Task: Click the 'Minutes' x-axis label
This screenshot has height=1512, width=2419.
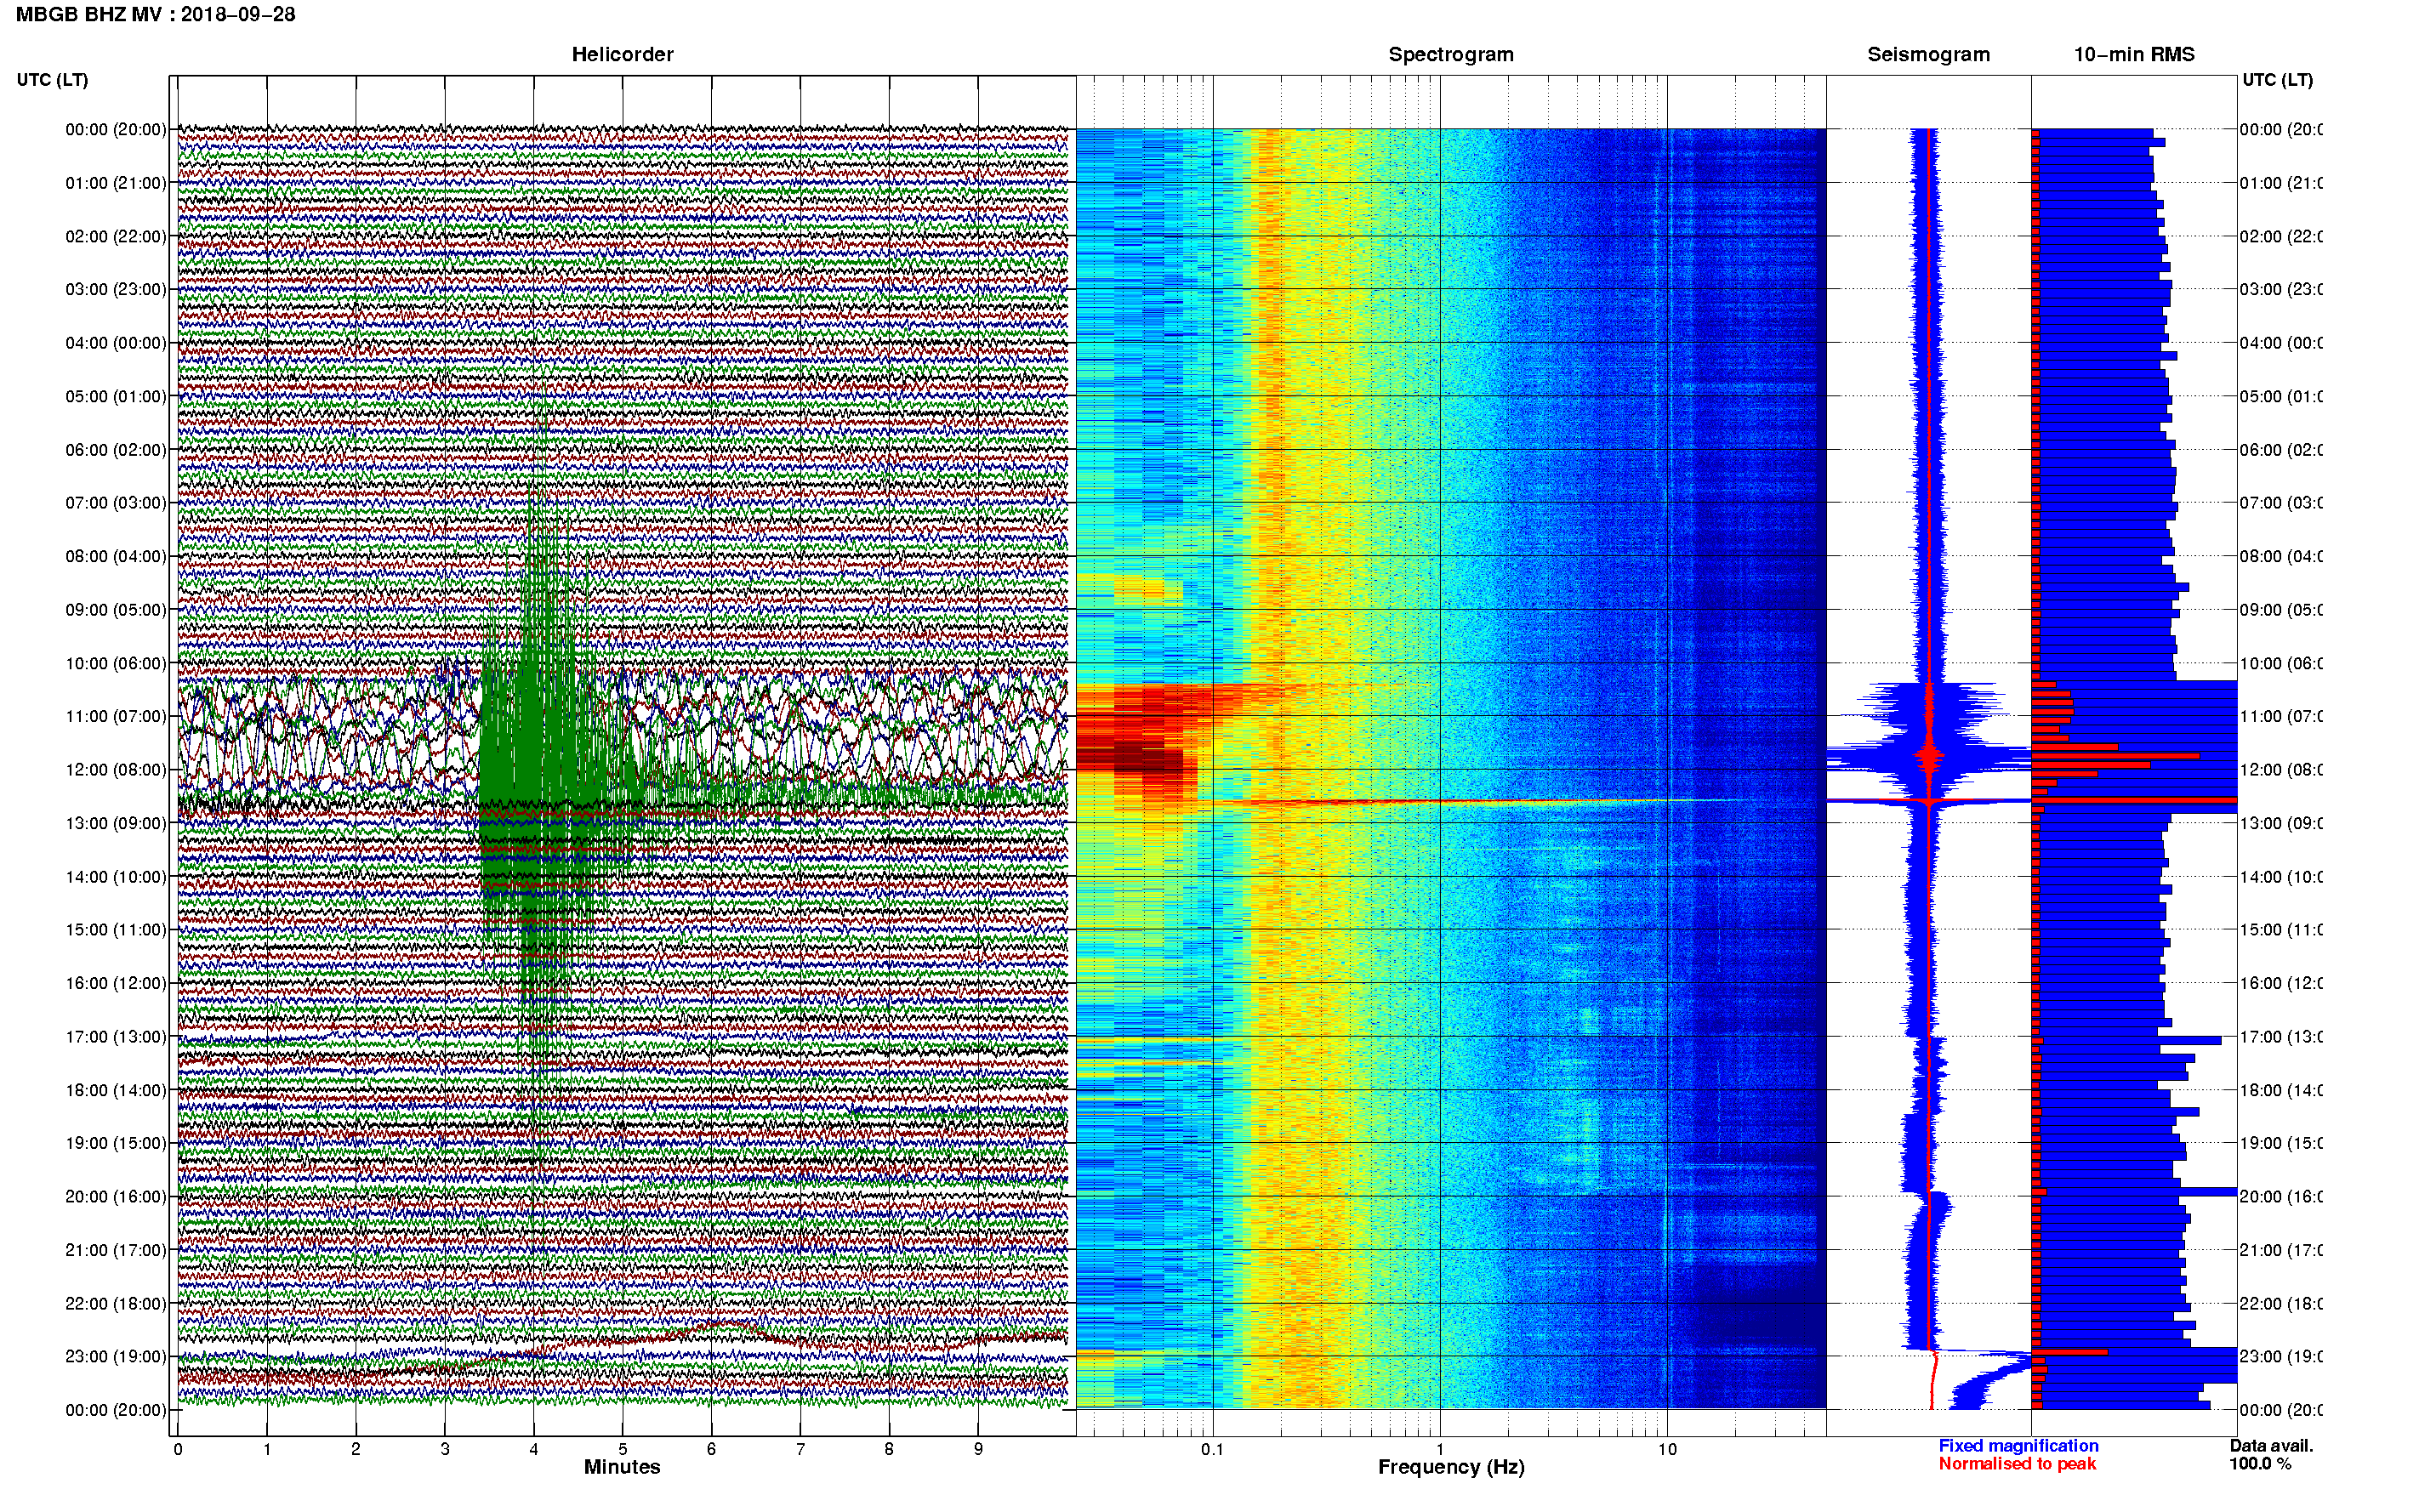Action: click(x=622, y=1467)
